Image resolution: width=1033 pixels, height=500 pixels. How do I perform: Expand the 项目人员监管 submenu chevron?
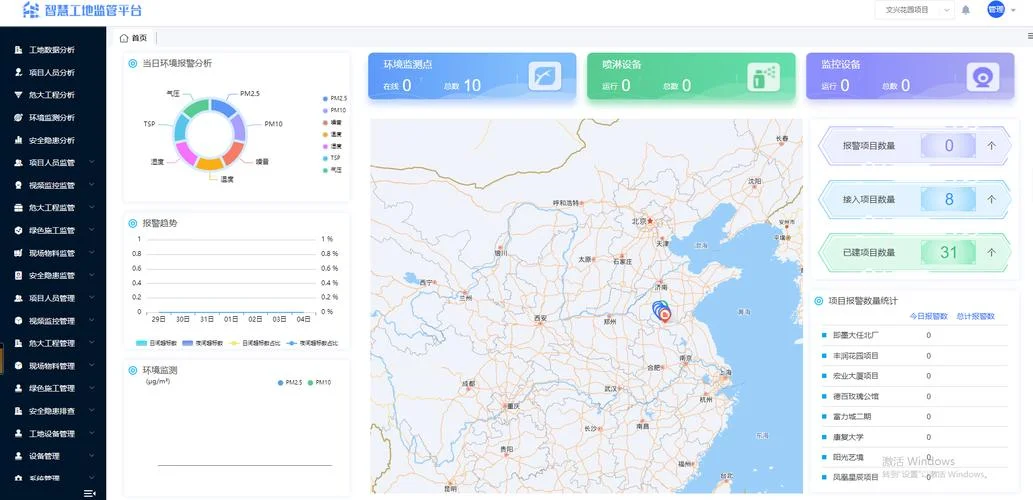tap(92, 162)
